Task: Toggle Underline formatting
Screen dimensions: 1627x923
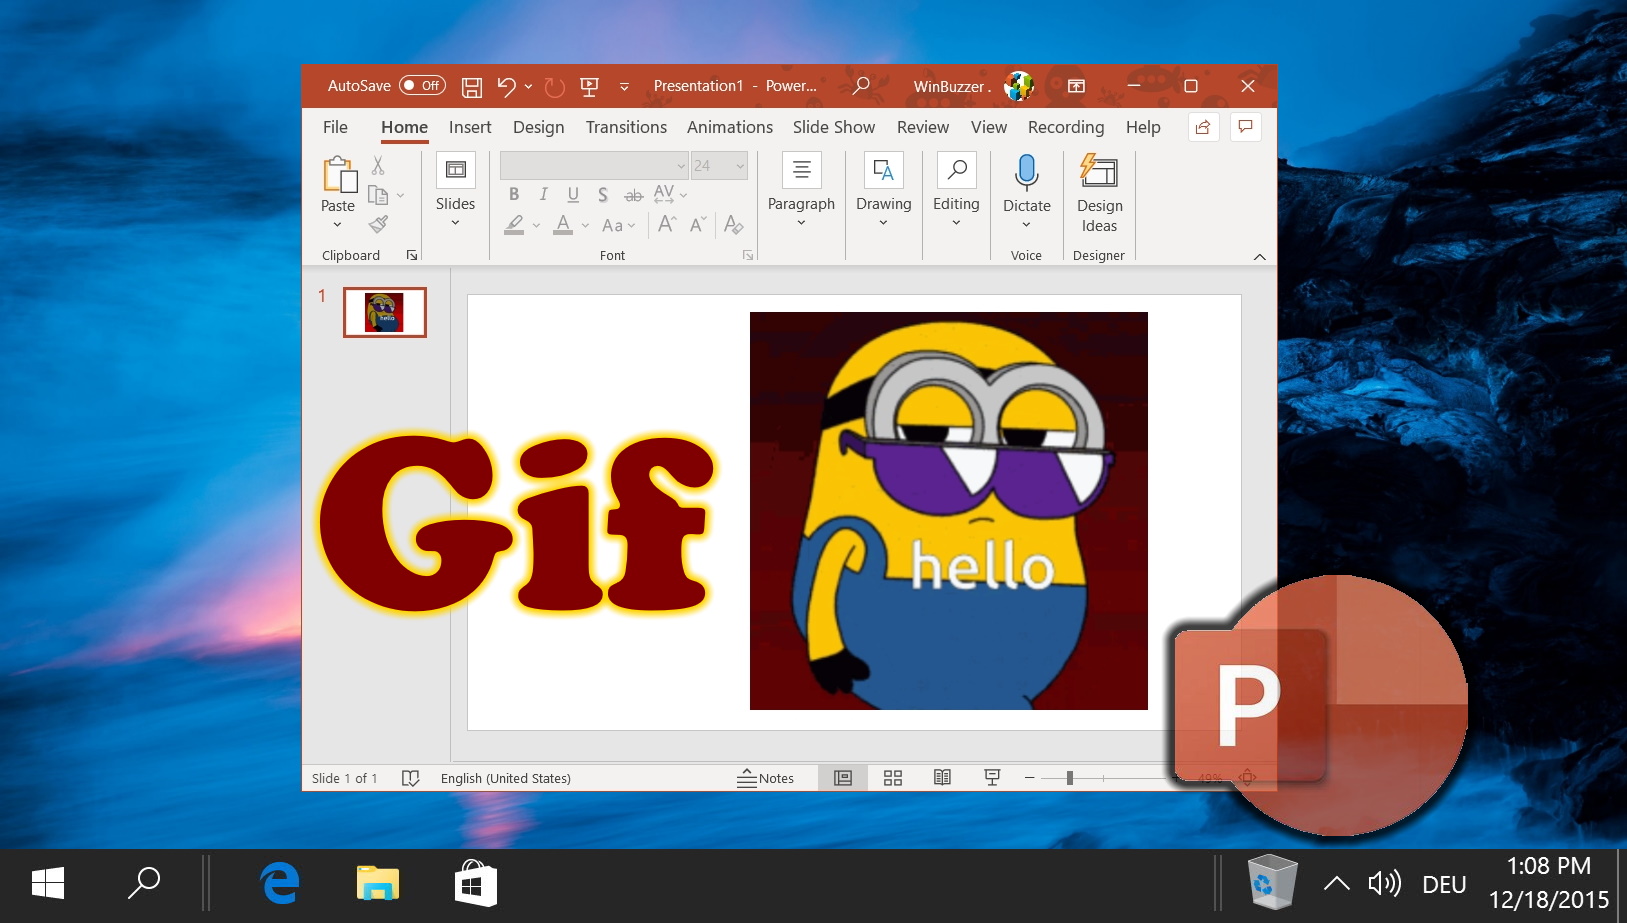Action: pyautogui.click(x=573, y=194)
